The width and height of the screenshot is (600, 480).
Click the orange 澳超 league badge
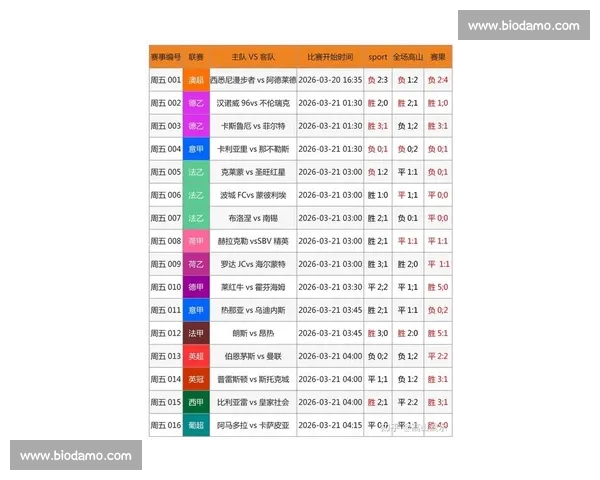(x=196, y=80)
